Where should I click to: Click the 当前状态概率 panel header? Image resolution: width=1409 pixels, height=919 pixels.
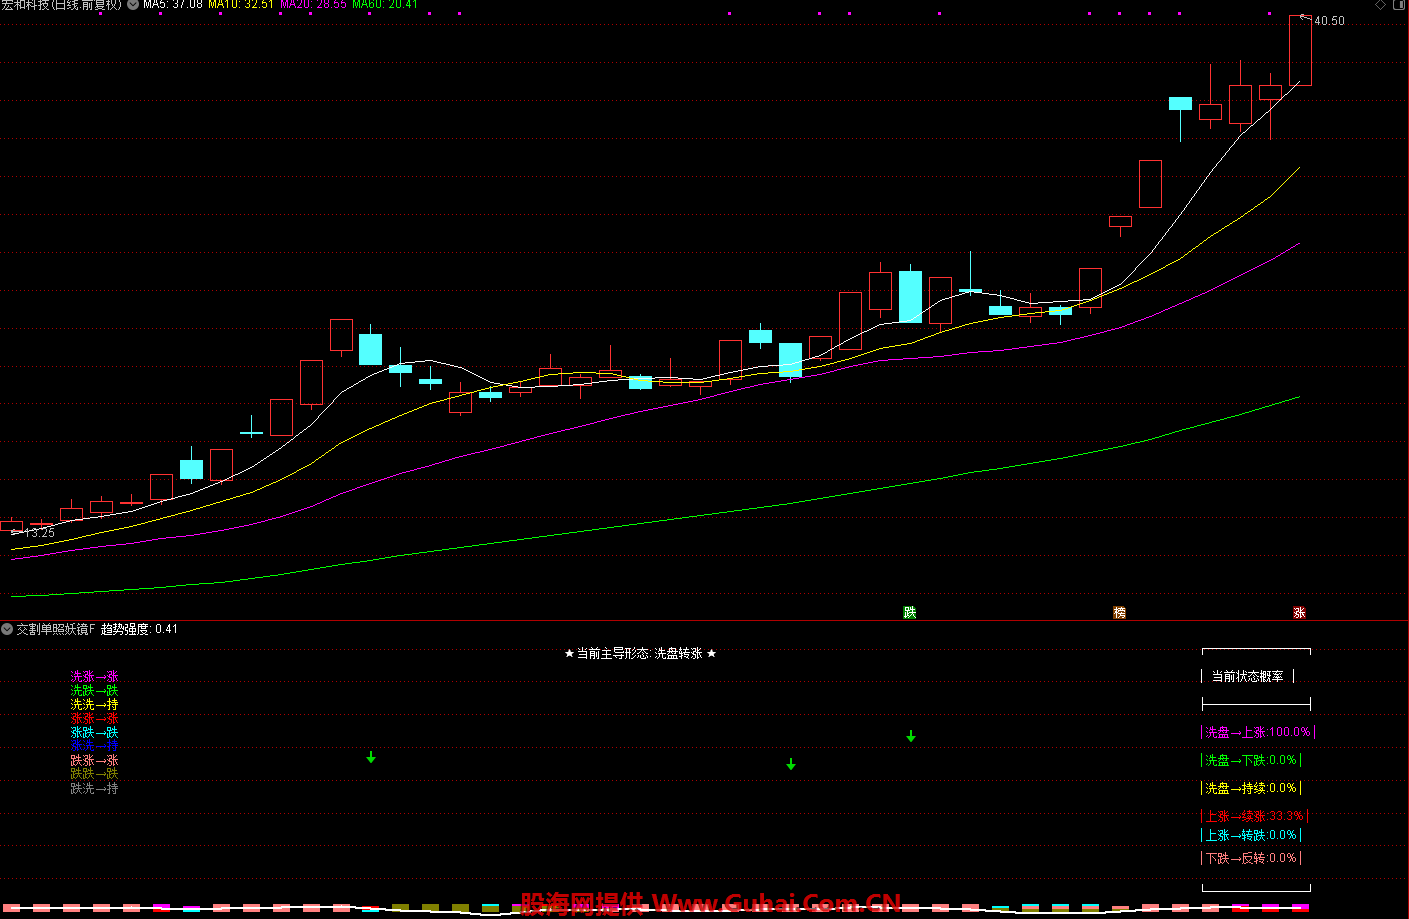(1248, 677)
